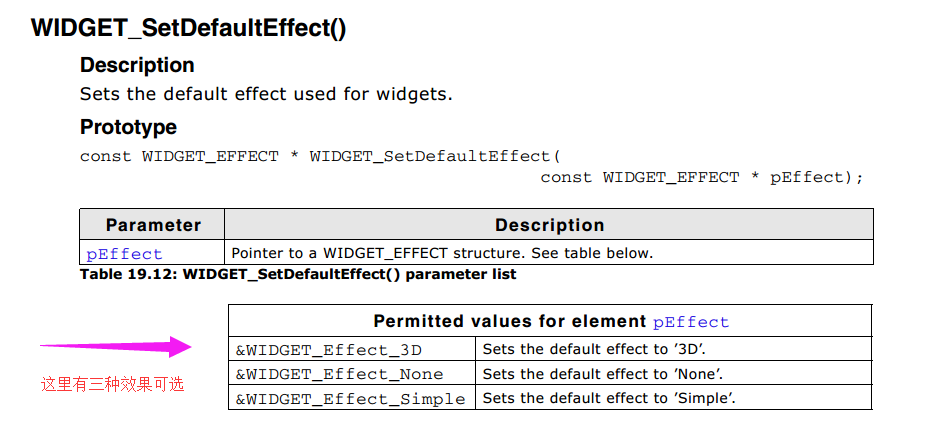Click the WIDGET_SetDefaultEffect() heading

coord(189,28)
